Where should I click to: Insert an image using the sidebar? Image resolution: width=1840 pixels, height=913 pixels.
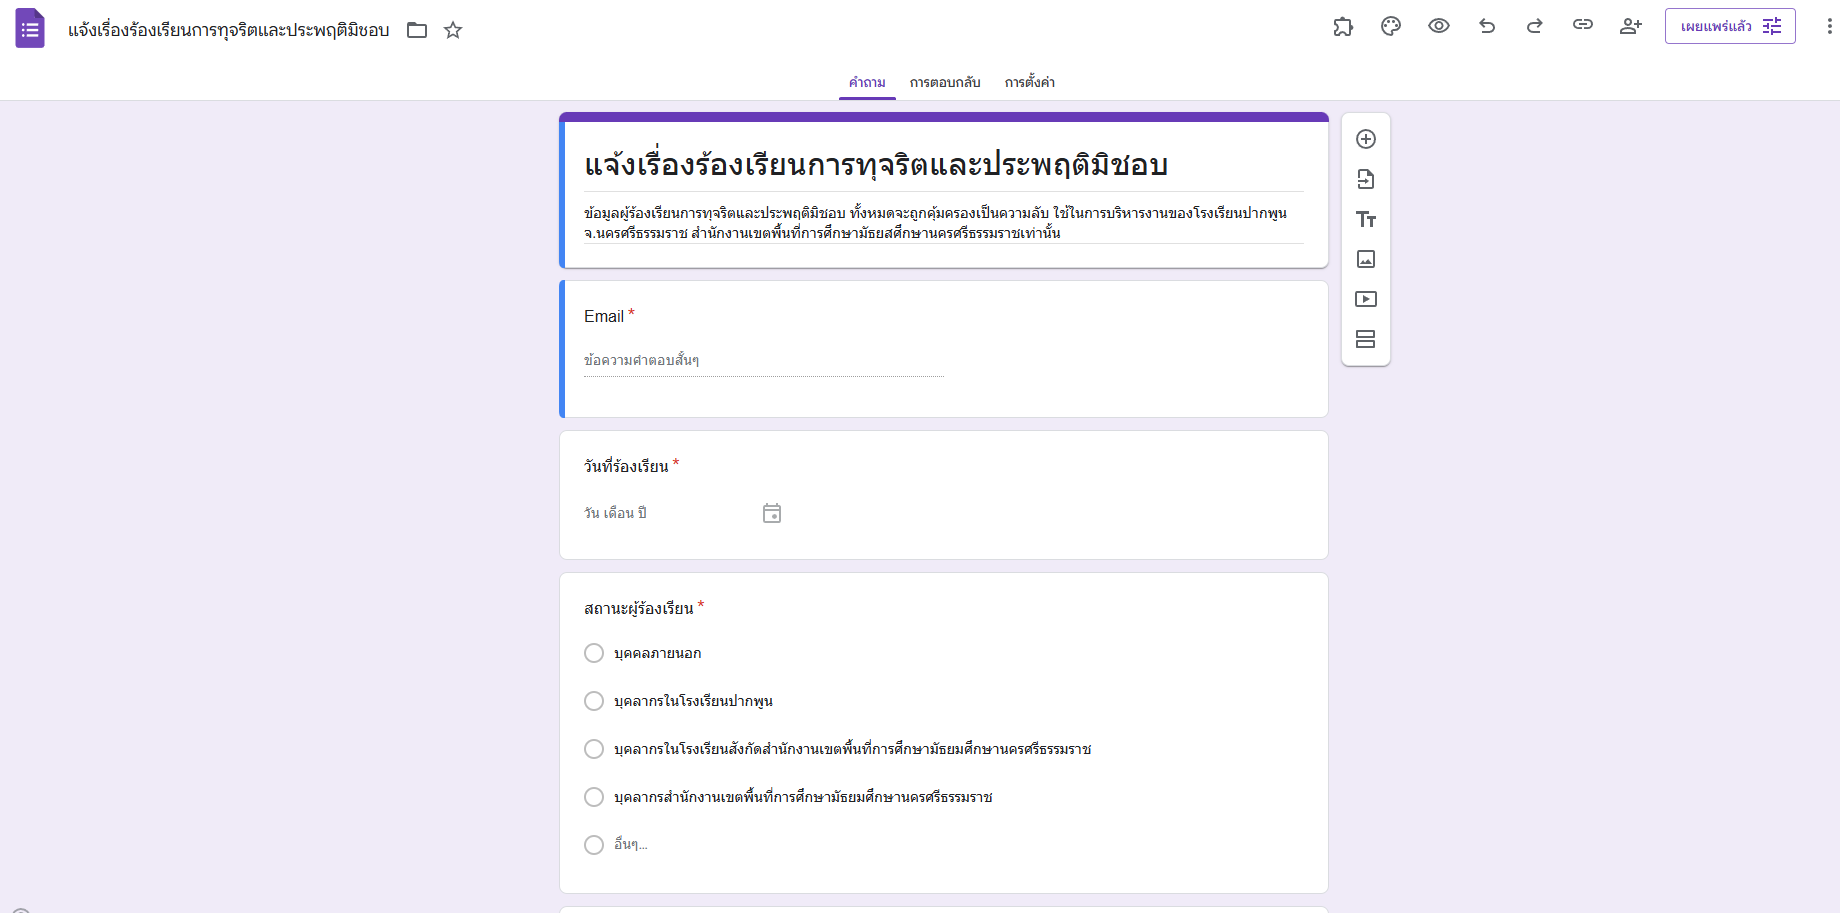1366,259
